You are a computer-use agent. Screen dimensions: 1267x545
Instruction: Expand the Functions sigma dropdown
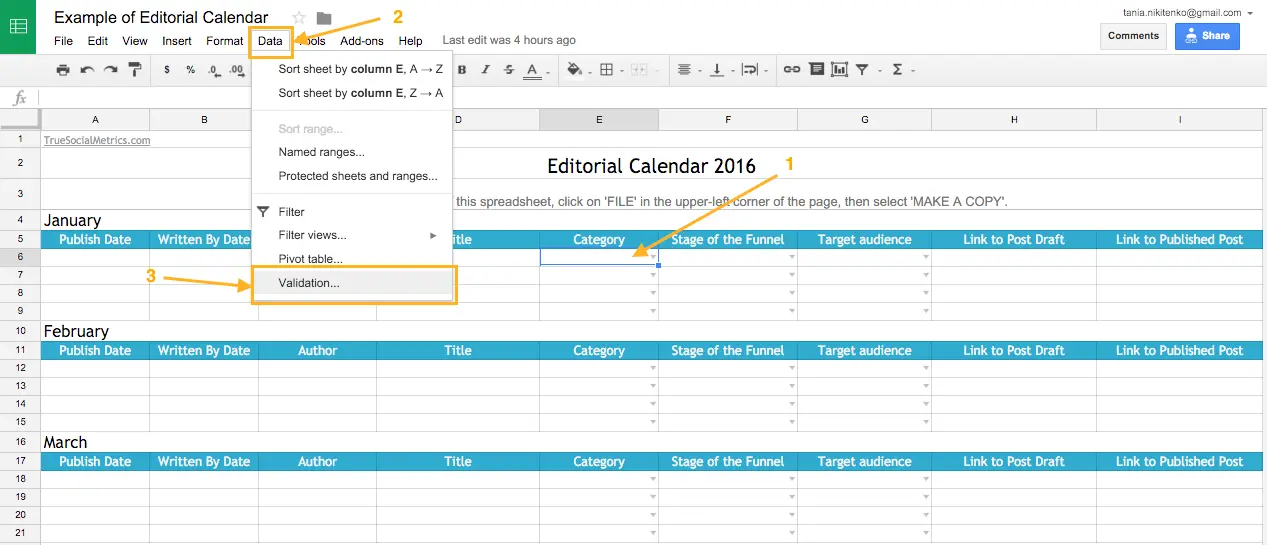click(x=912, y=71)
